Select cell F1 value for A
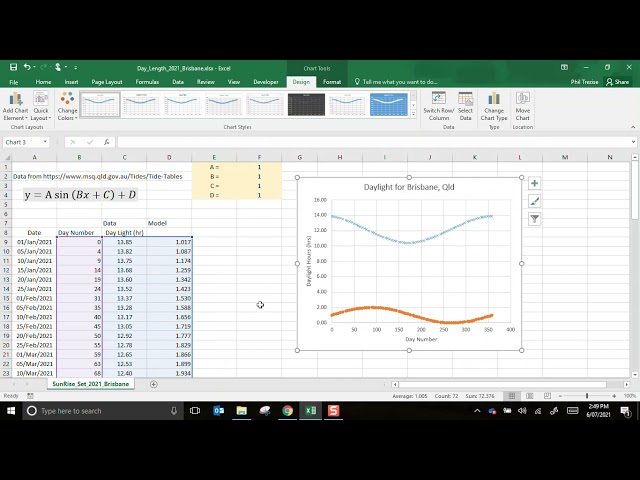Image resolution: width=640 pixels, height=480 pixels. click(x=259, y=167)
